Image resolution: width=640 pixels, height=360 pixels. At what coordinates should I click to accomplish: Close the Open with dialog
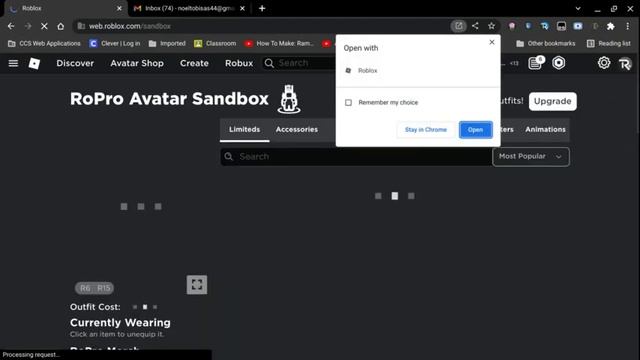[x=492, y=42]
